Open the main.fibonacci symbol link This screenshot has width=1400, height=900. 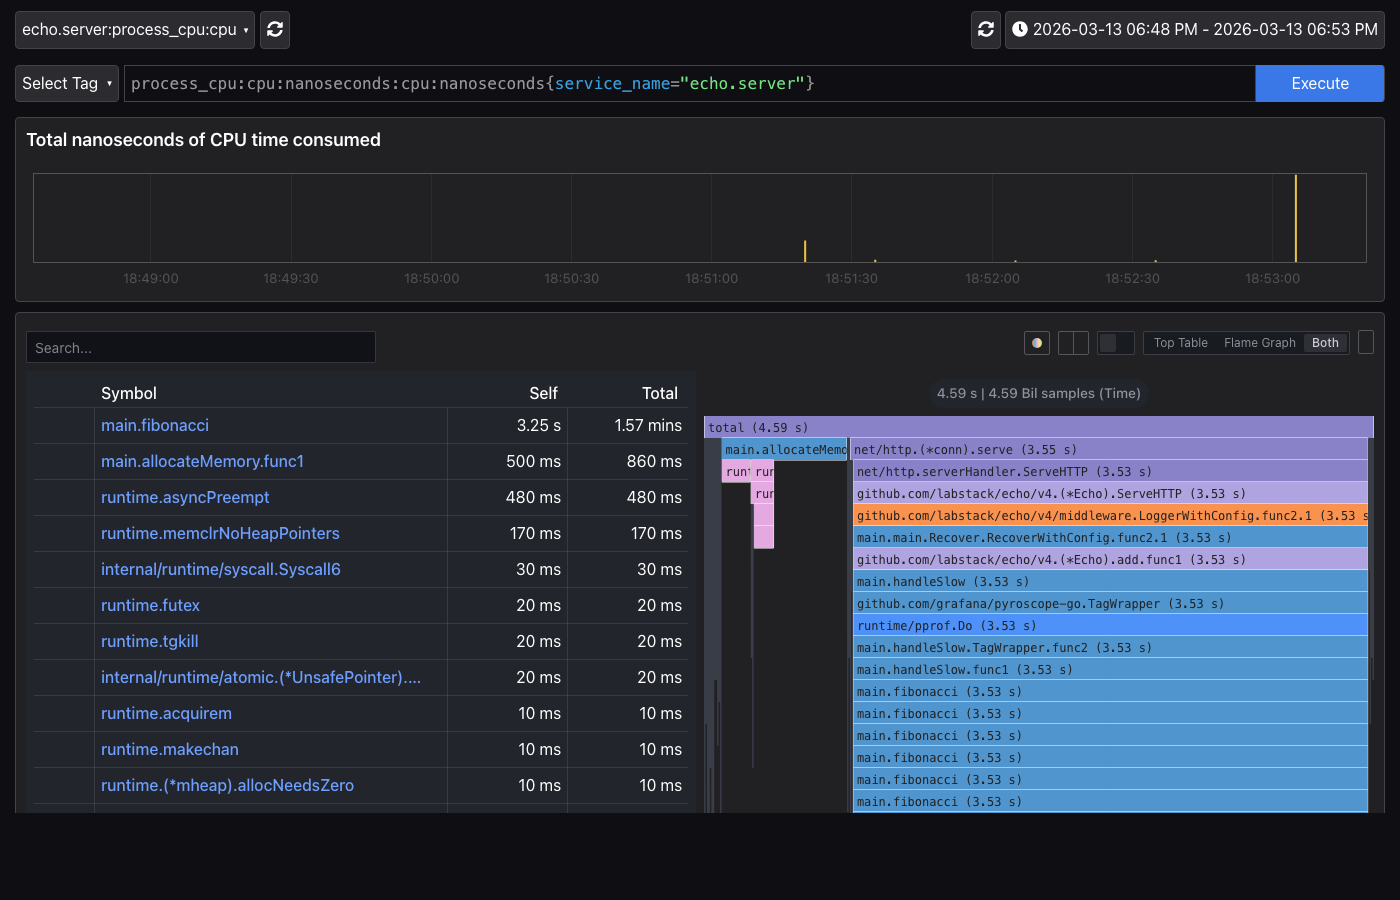(154, 425)
